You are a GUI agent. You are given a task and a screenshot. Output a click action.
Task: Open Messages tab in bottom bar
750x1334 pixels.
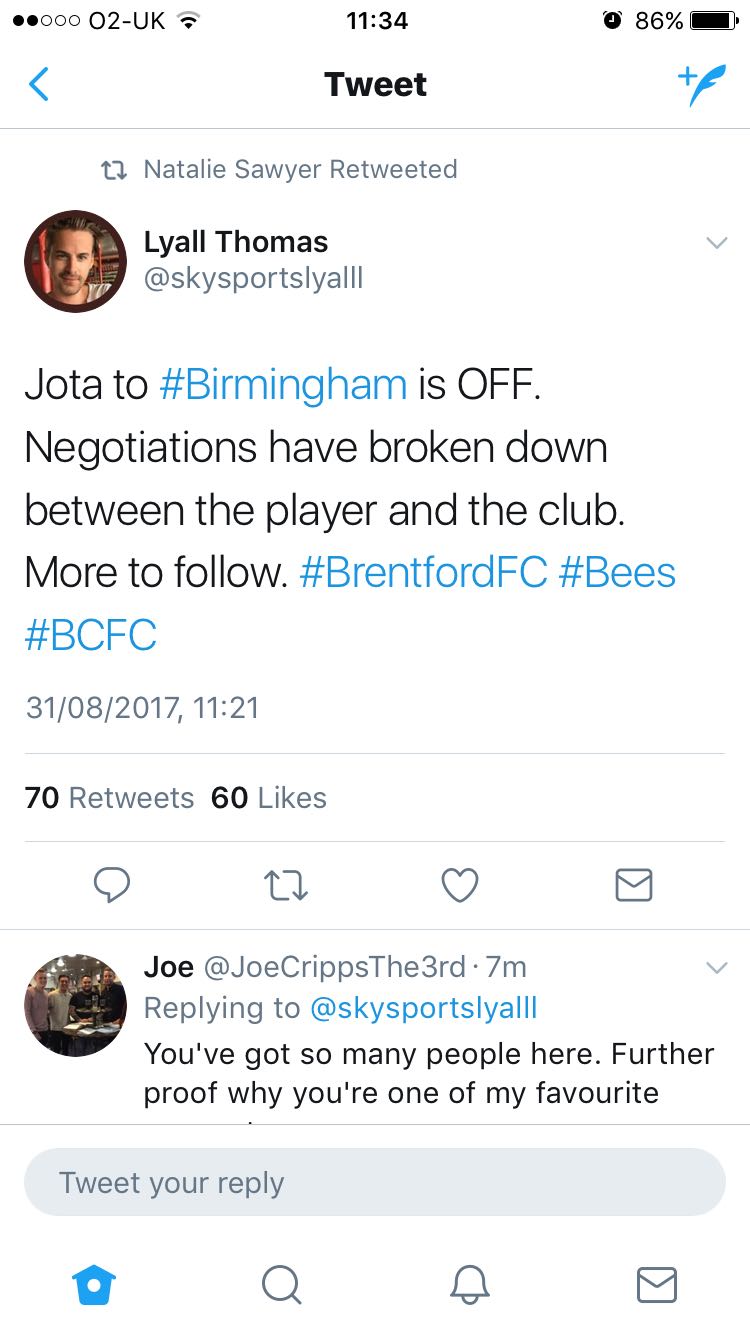[656, 1284]
